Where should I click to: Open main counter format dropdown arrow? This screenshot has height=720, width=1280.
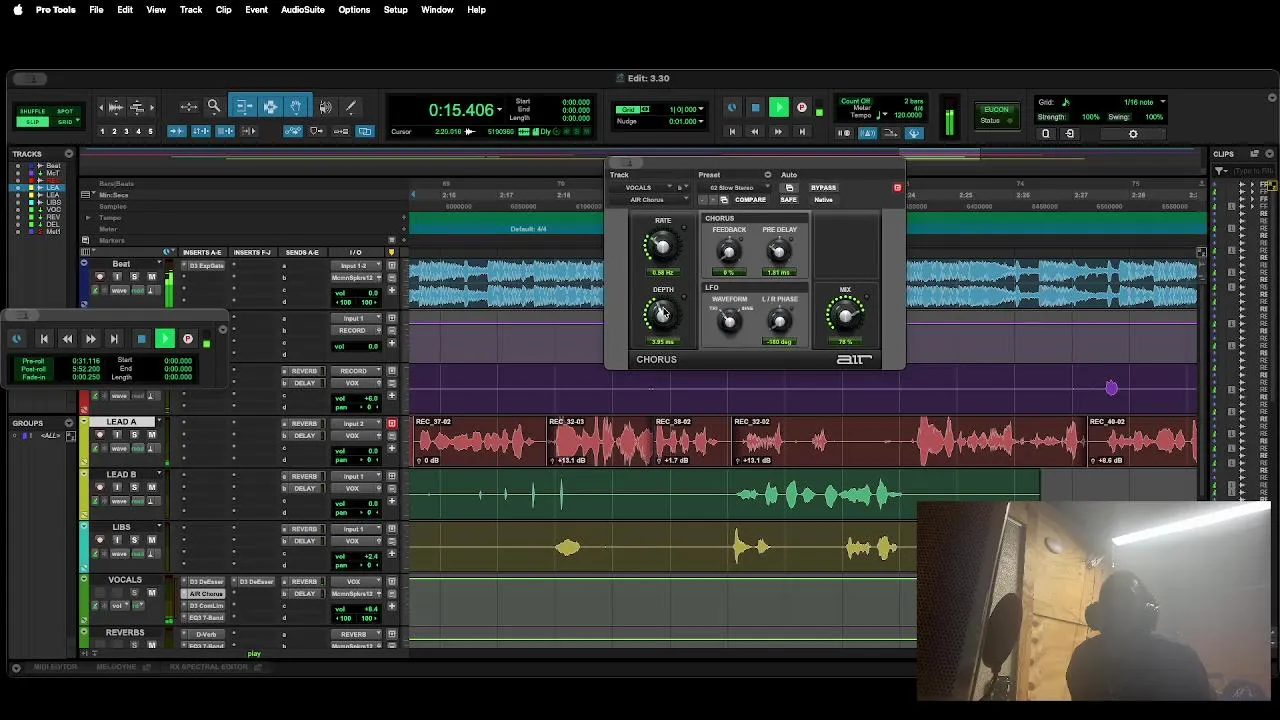tap(500, 110)
